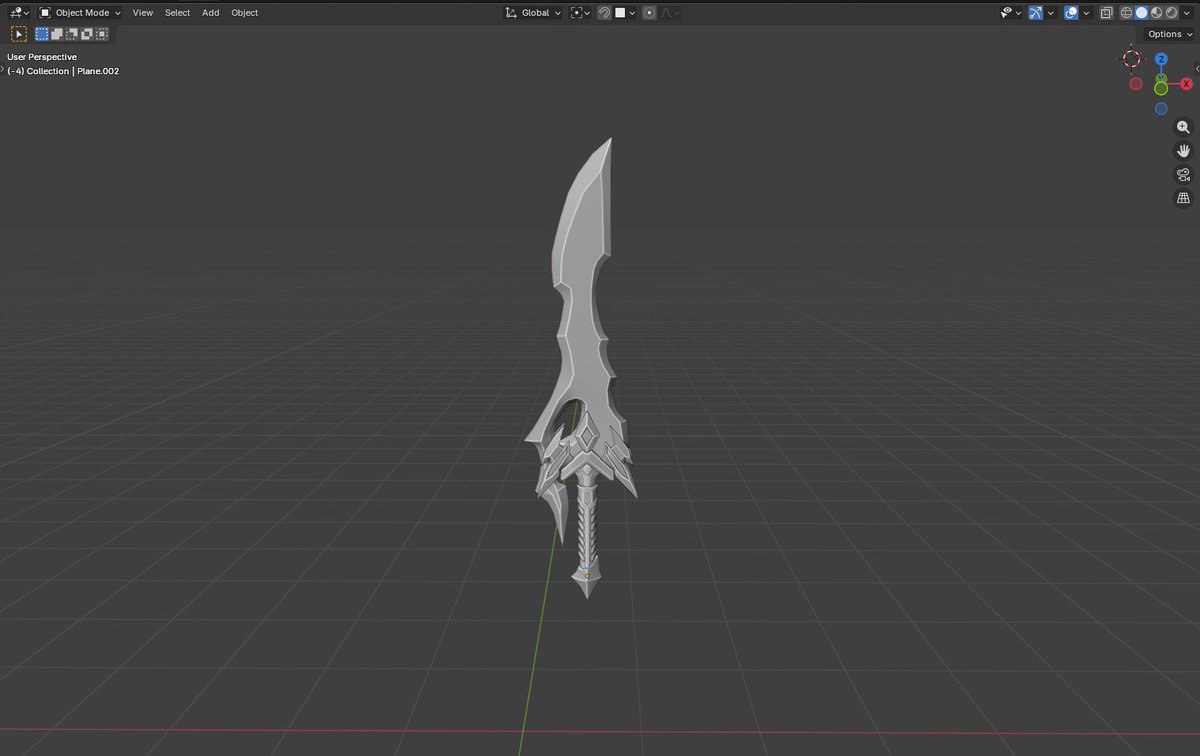Choose Invert selection mode

pos(87,34)
